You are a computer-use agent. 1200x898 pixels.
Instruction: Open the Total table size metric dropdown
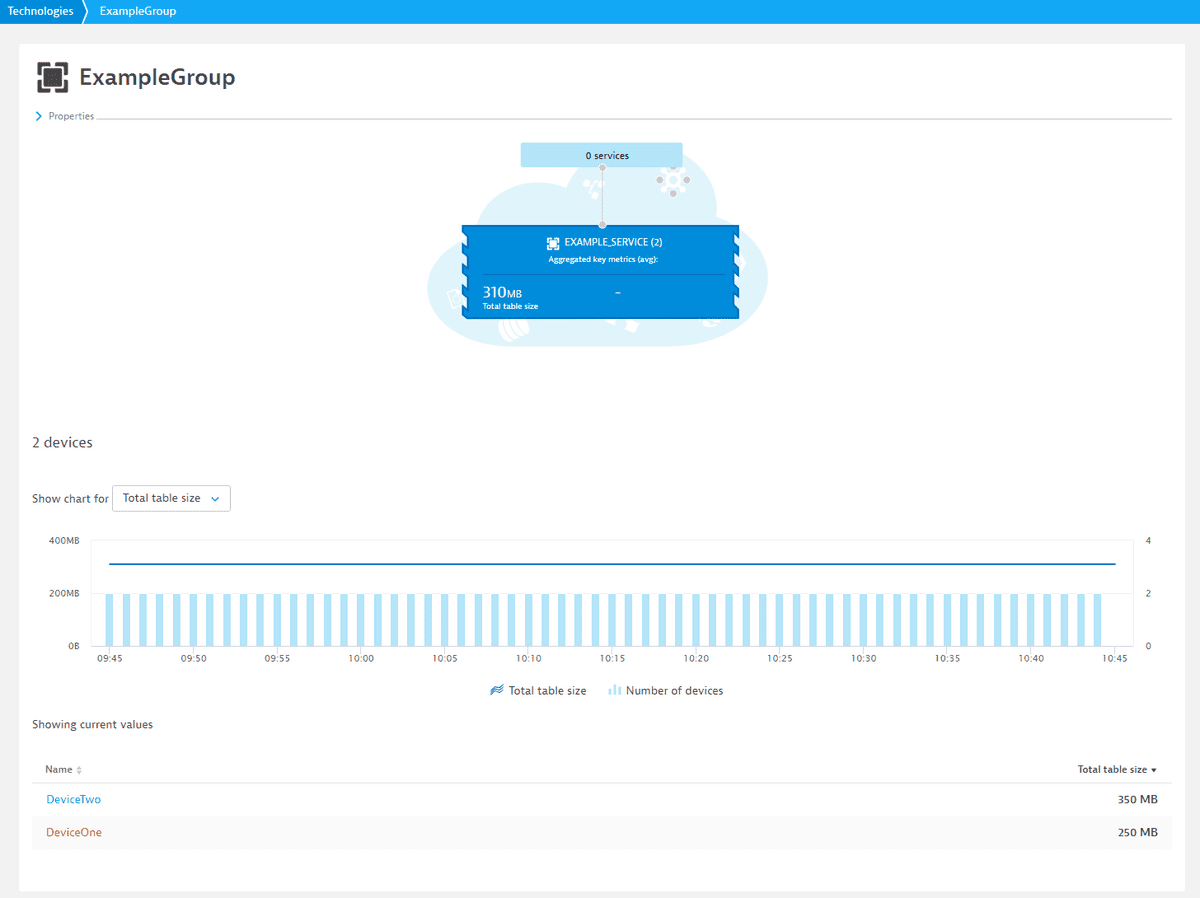(x=170, y=497)
